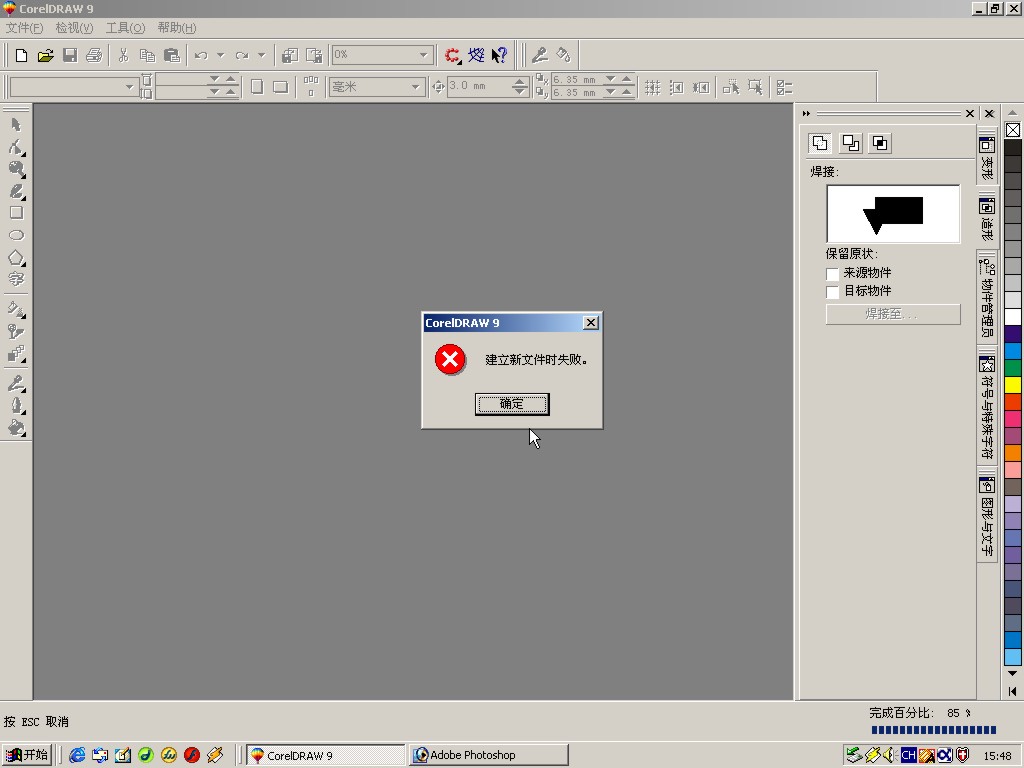
Task: Select the Ellipse tool
Action: coord(16,235)
